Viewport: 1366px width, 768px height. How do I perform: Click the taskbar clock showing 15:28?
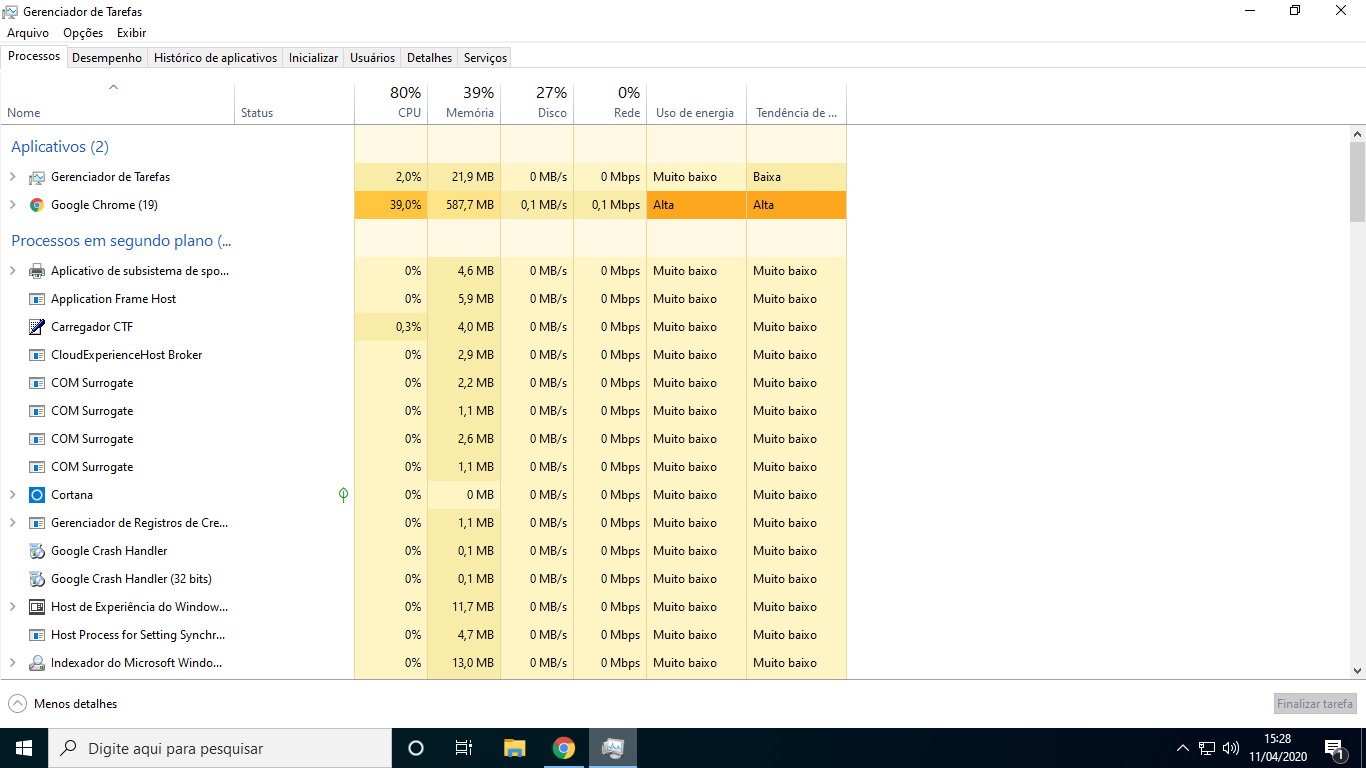tap(1277, 748)
